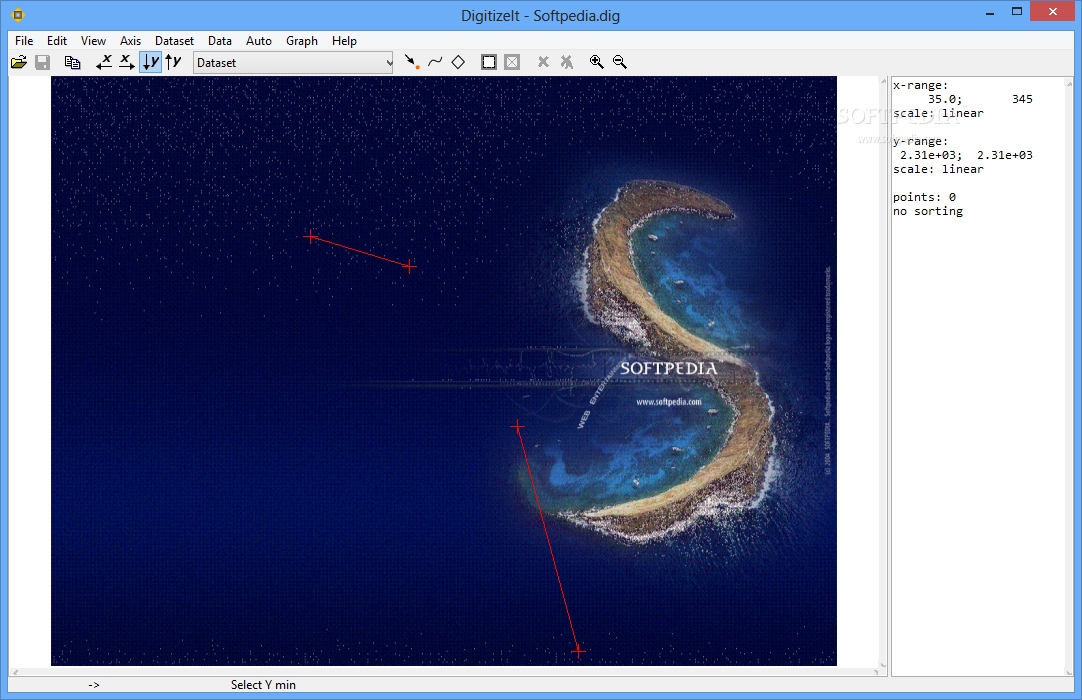Click the 'points: 0' text

click(924, 197)
